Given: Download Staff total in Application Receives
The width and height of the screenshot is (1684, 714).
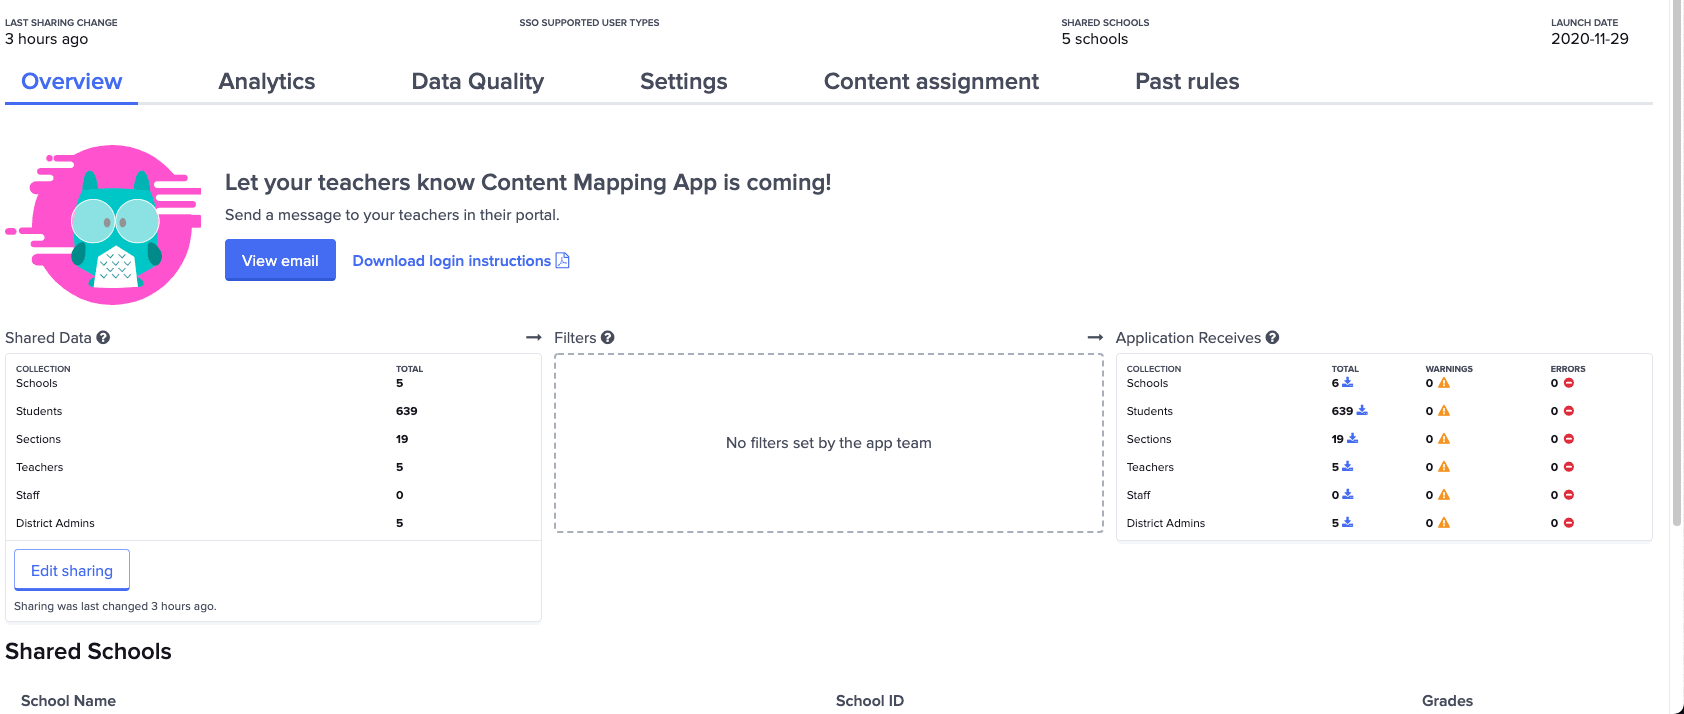Looking at the screenshot, I should pos(1348,494).
